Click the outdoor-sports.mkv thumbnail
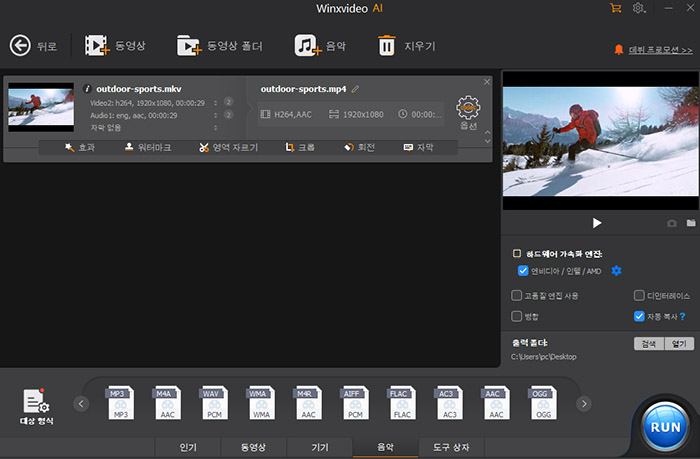Image resolution: width=700 pixels, height=459 pixels. click(x=41, y=107)
